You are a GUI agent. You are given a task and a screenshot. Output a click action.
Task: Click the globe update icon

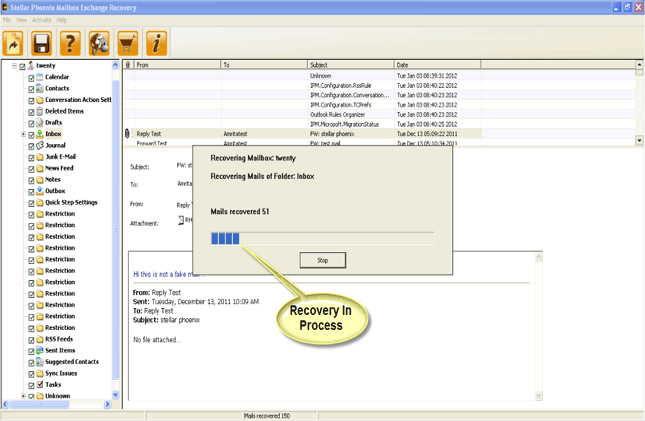(99, 43)
